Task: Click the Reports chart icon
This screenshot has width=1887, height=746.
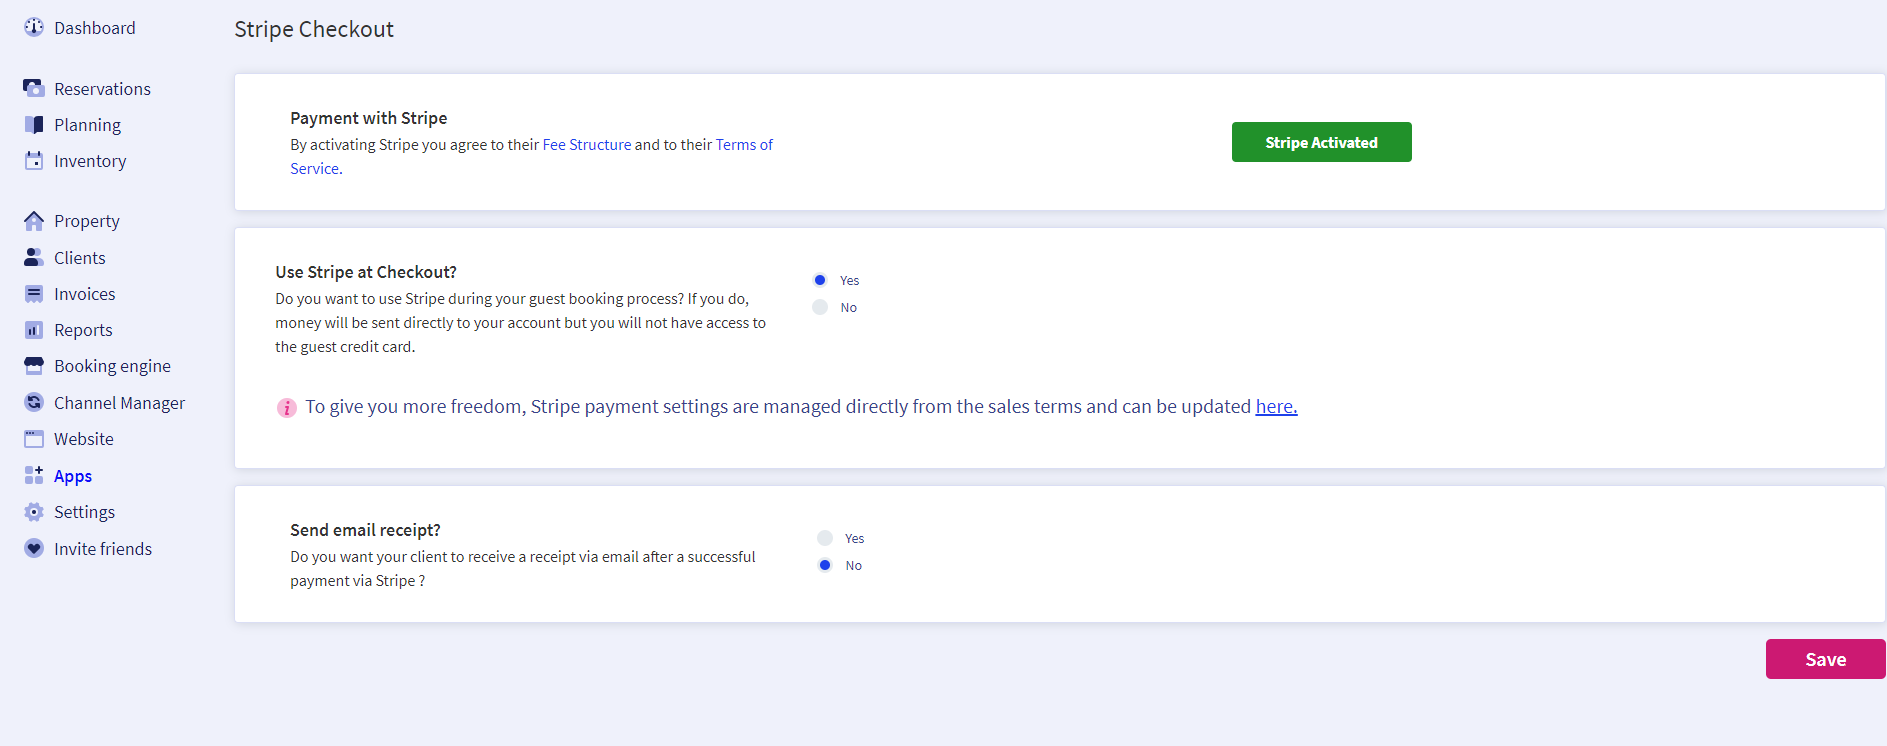Action: tap(34, 330)
